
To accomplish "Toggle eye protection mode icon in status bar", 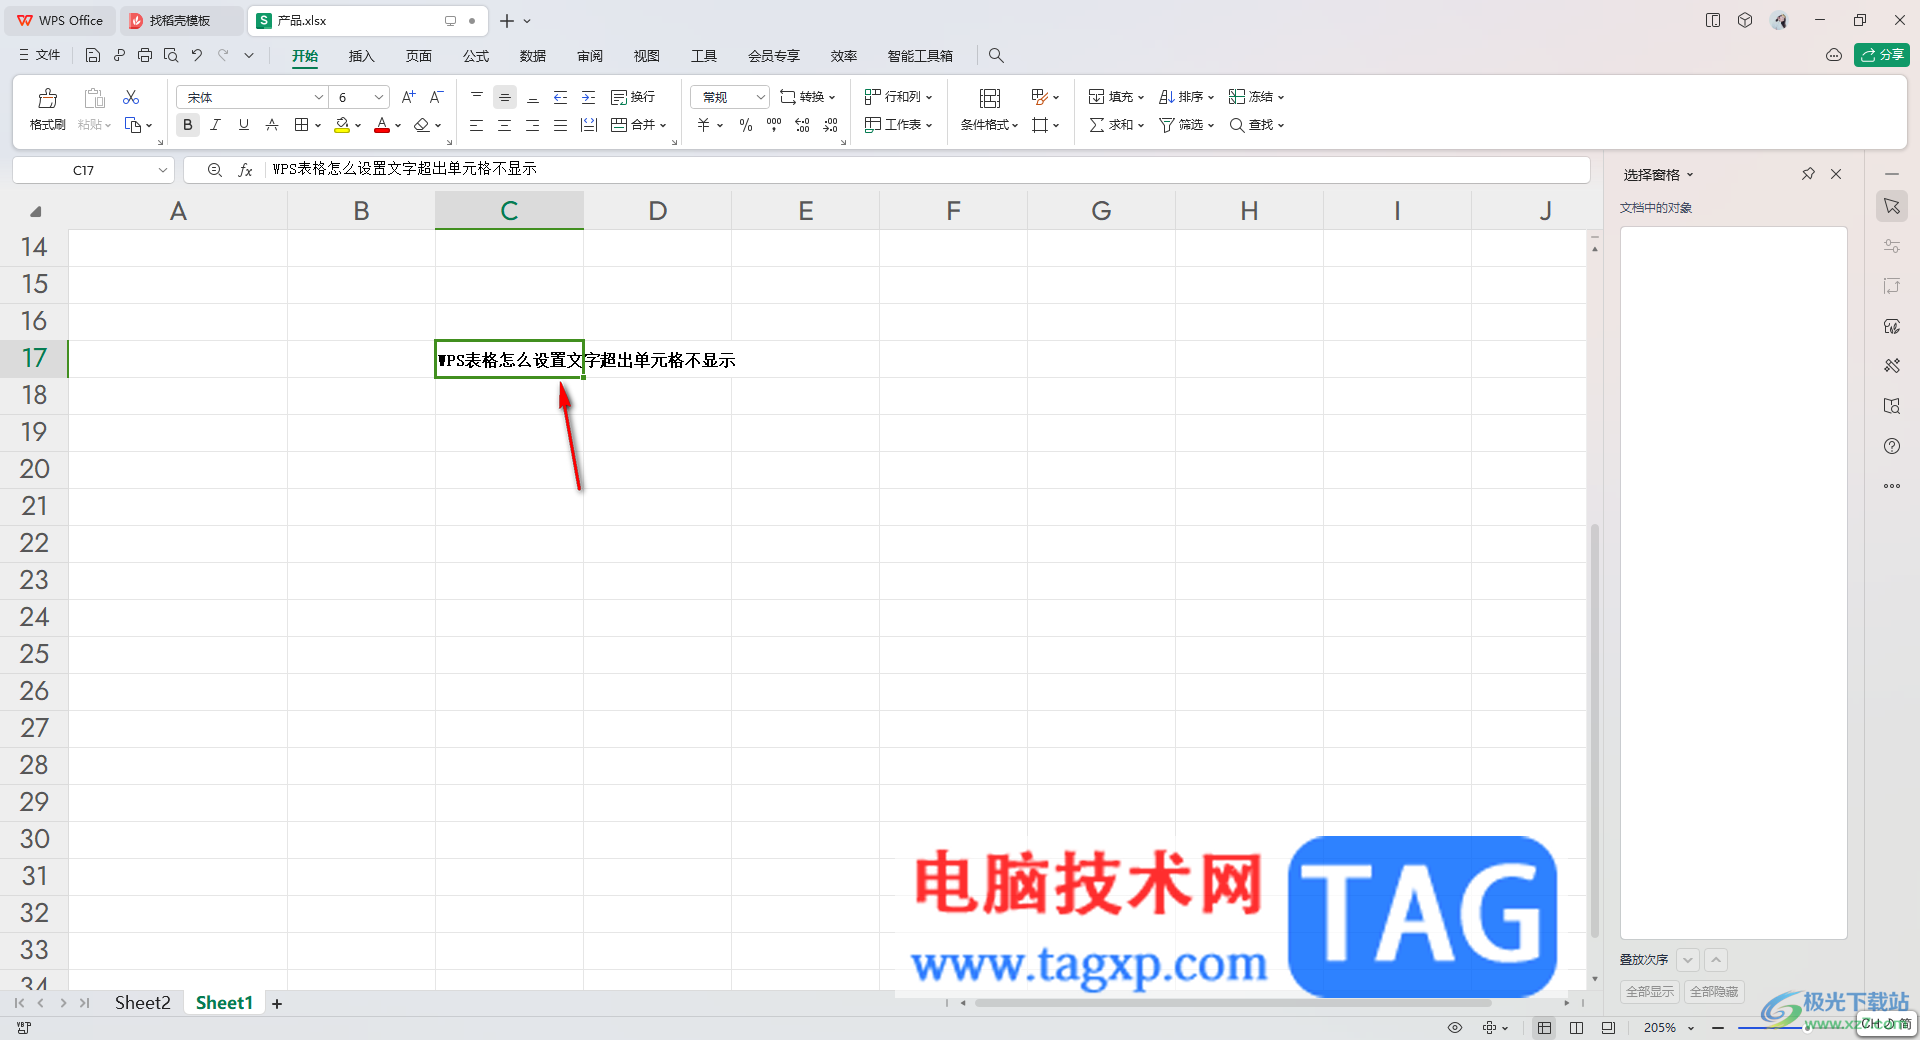I will [x=1455, y=1028].
